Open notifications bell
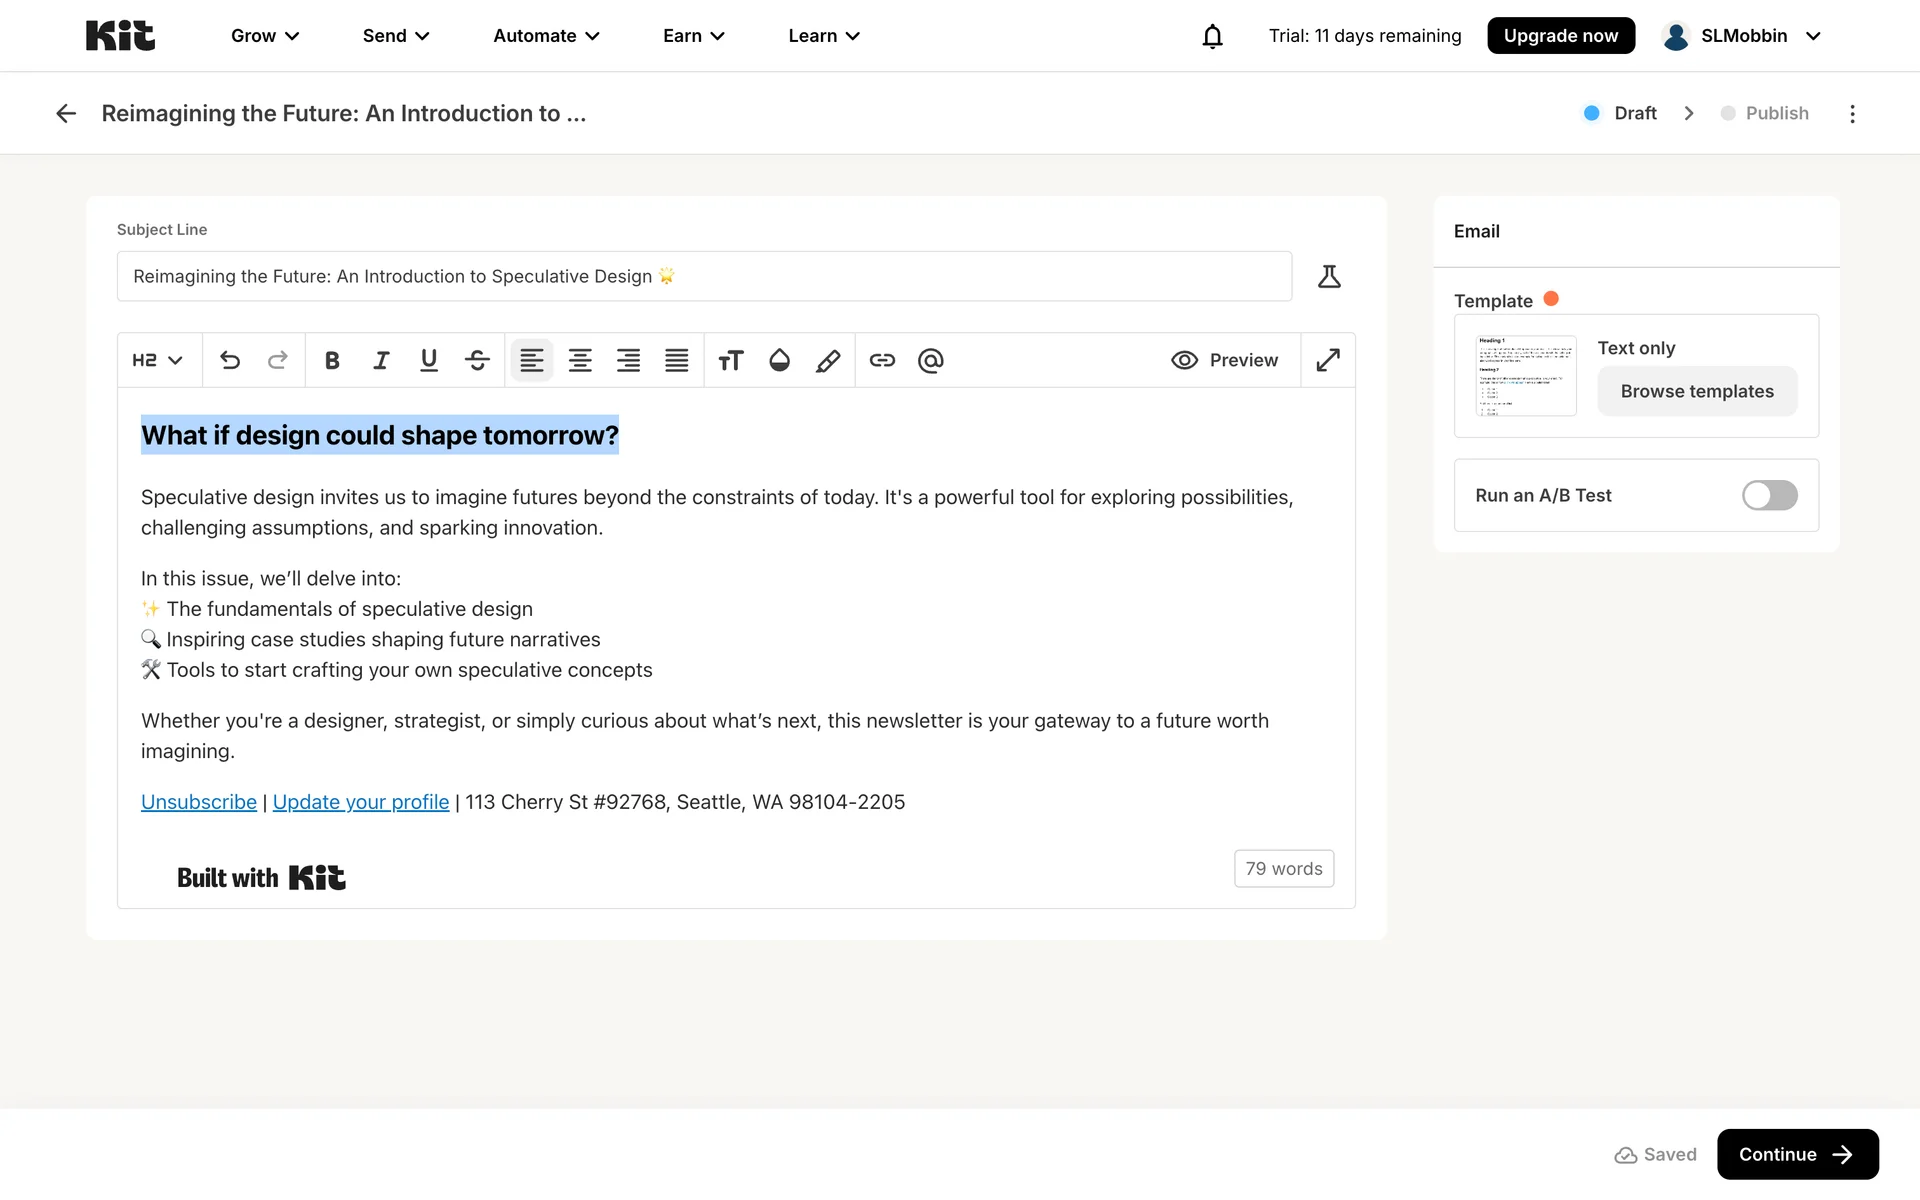The width and height of the screenshot is (1920, 1200). pos(1212,36)
